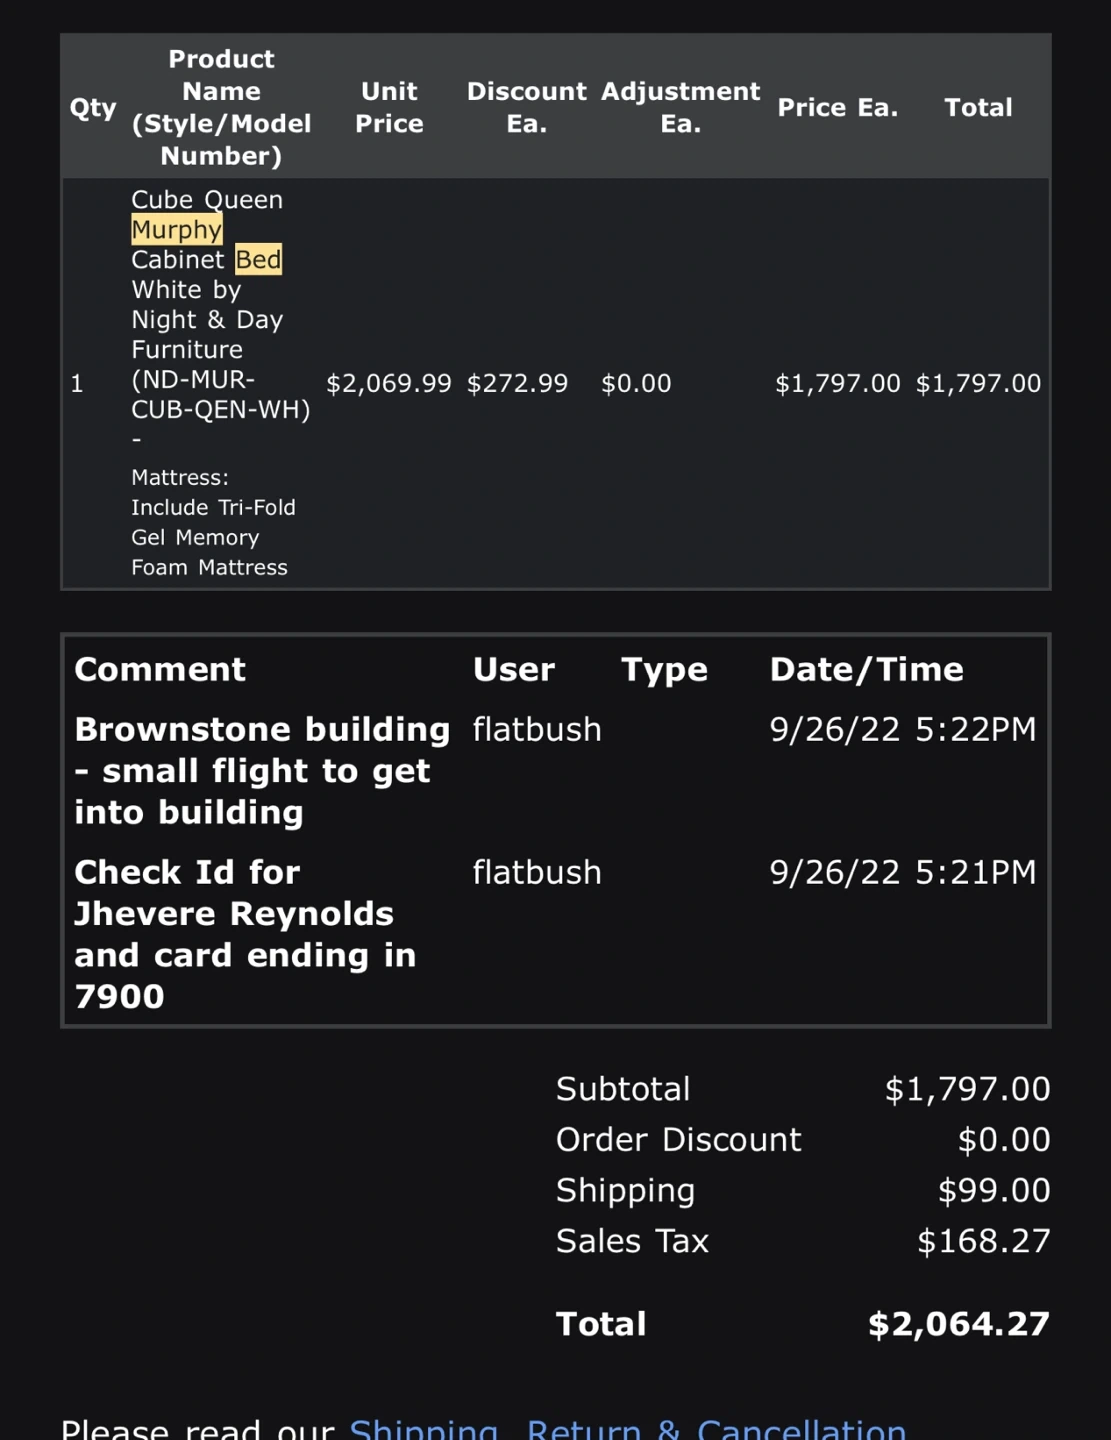Click the Price Ea. column header
Image resolution: width=1111 pixels, height=1440 pixels.
[x=837, y=108]
